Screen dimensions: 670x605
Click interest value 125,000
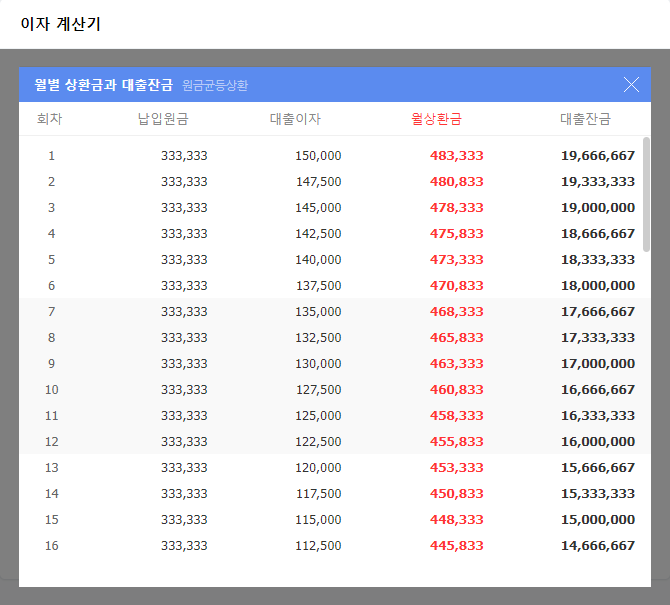tap(318, 416)
